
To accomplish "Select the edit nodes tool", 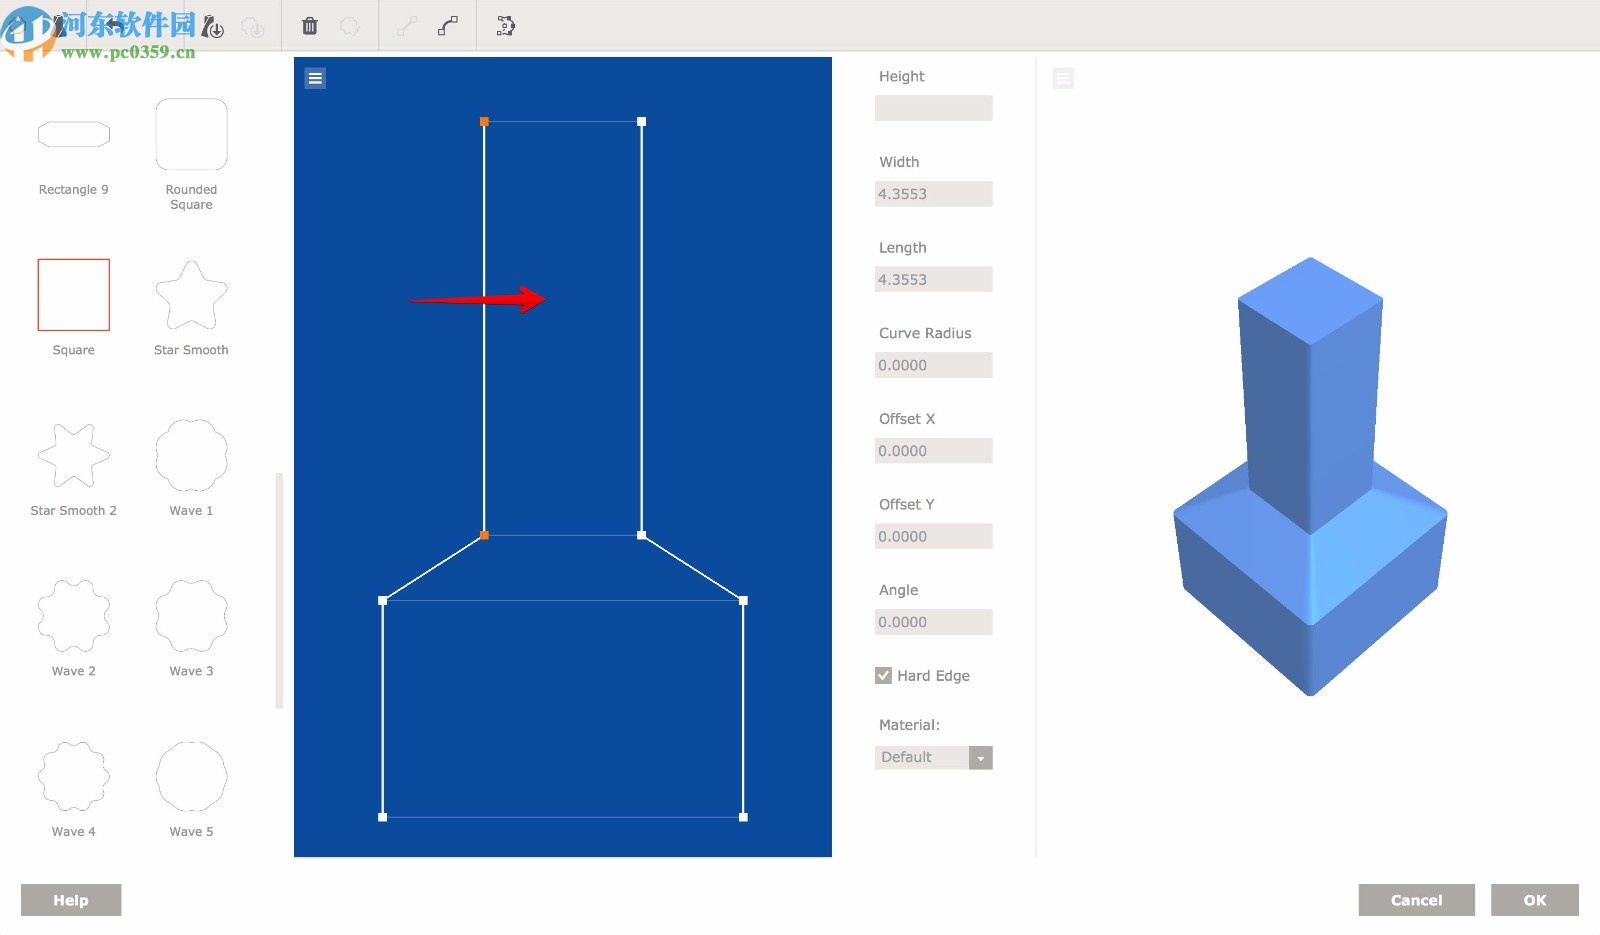I will [x=504, y=26].
